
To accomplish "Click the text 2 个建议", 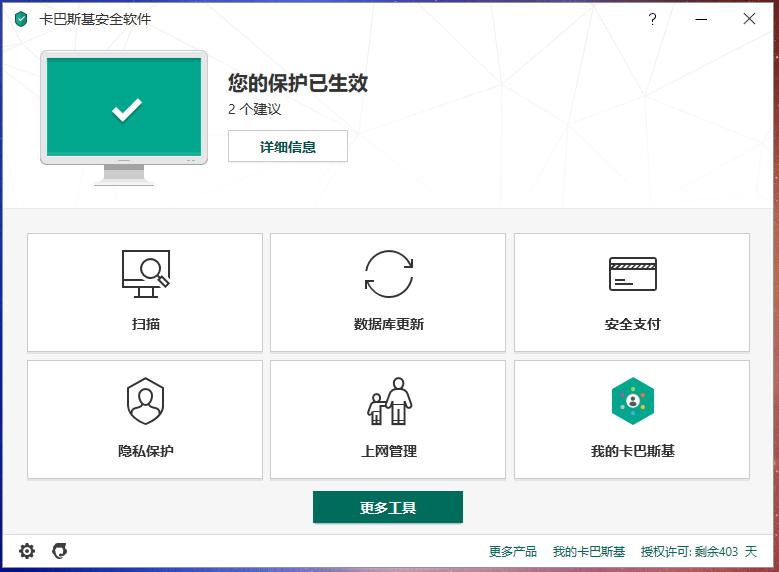I will pyautogui.click(x=254, y=109).
